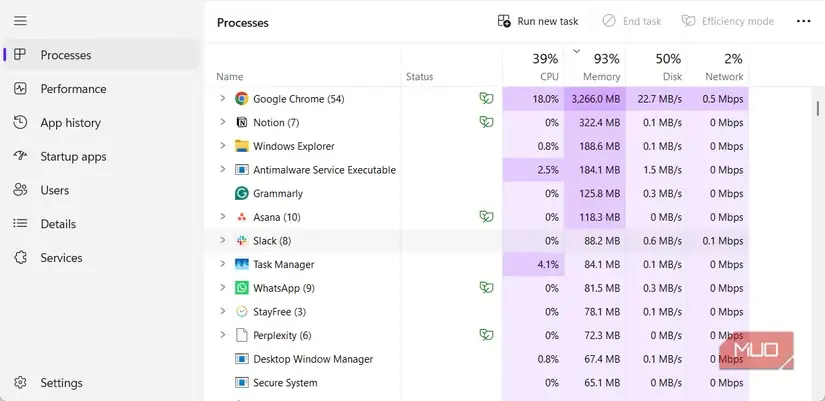Select the StayFree app icon
Viewport: 825px width, 401px height.
point(242,312)
